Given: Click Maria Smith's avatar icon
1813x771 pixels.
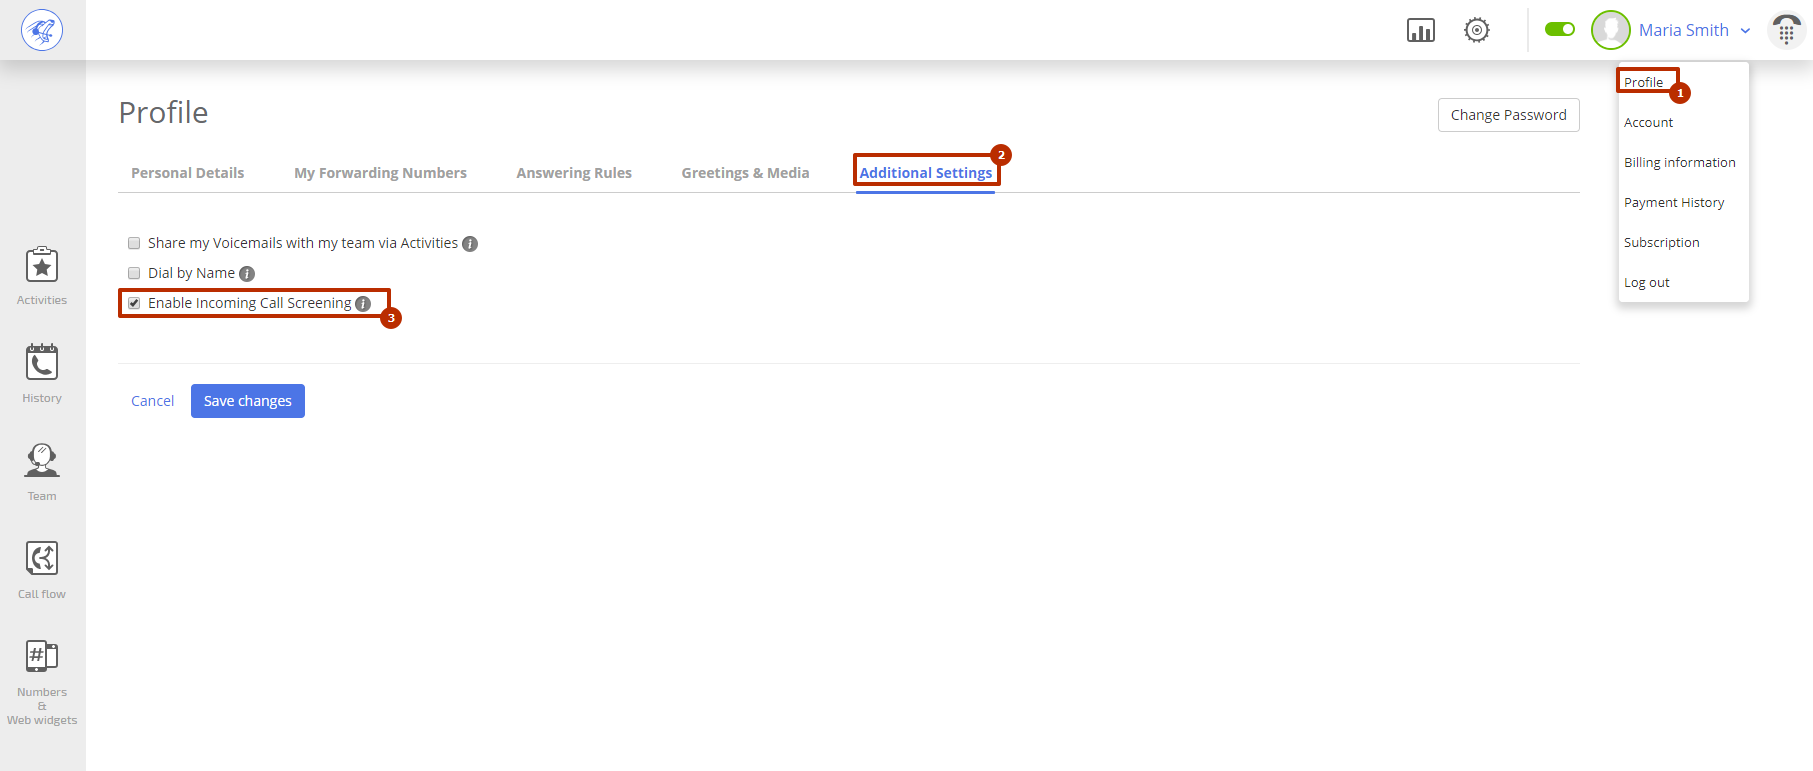Looking at the screenshot, I should point(1610,30).
